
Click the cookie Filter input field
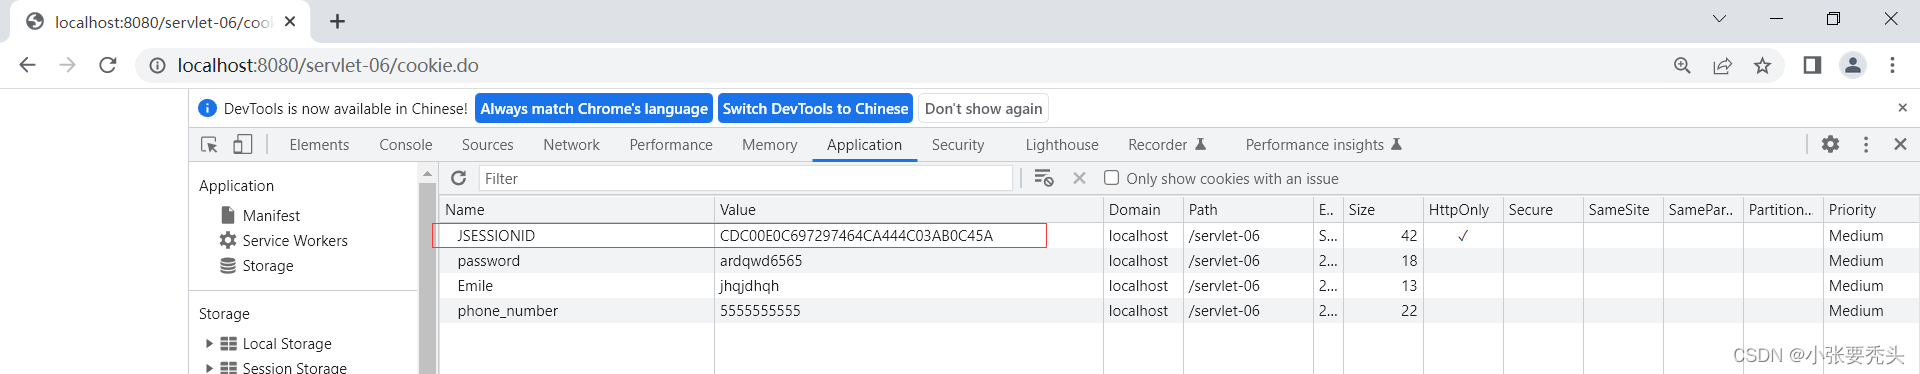click(x=745, y=178)
